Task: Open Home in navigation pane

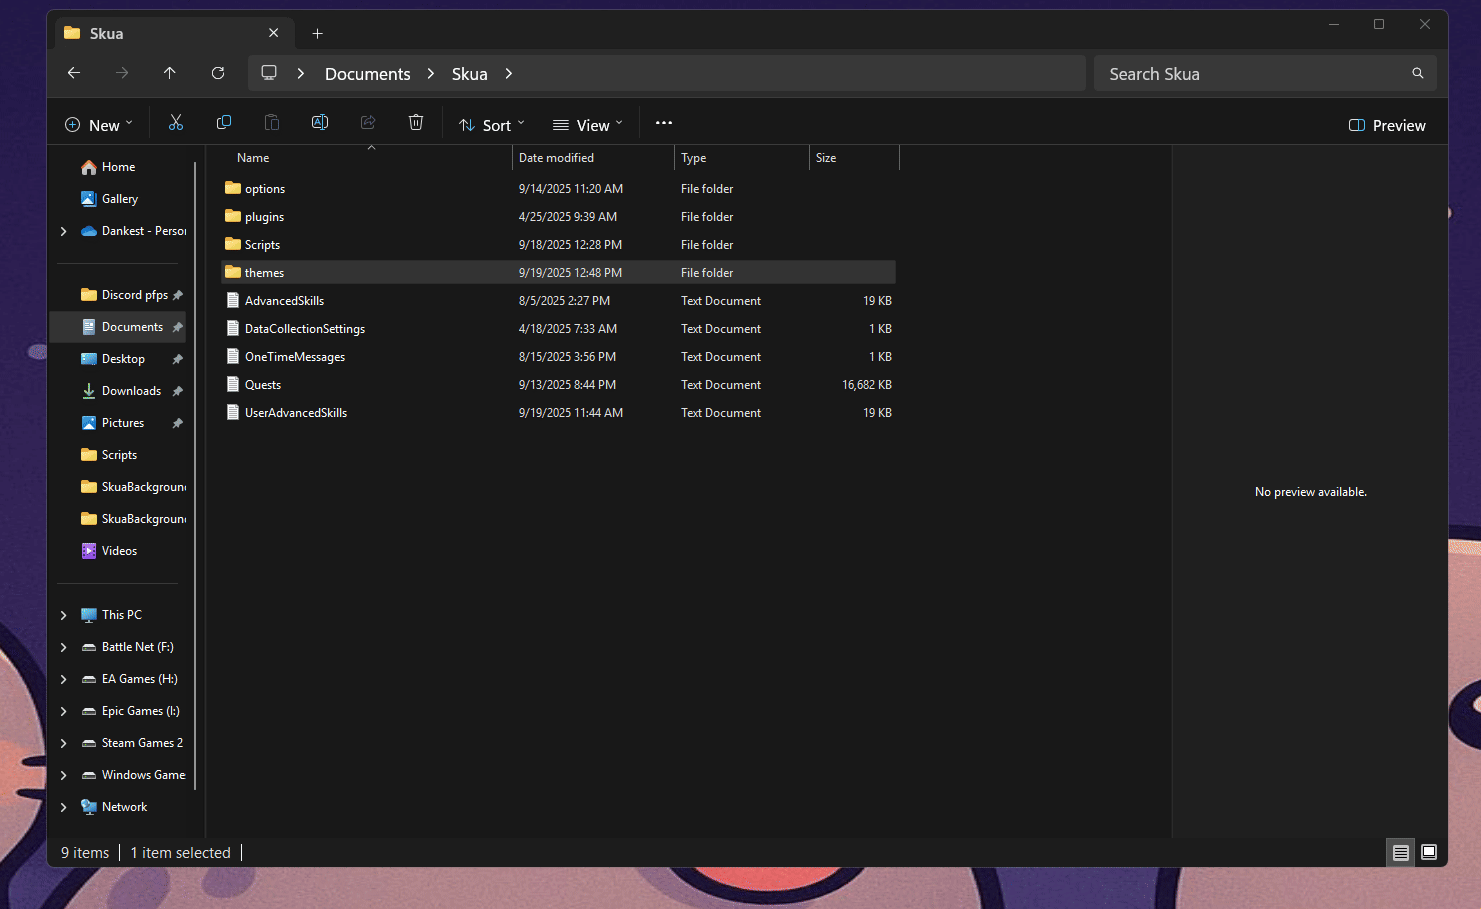Action: pos(118,167)
